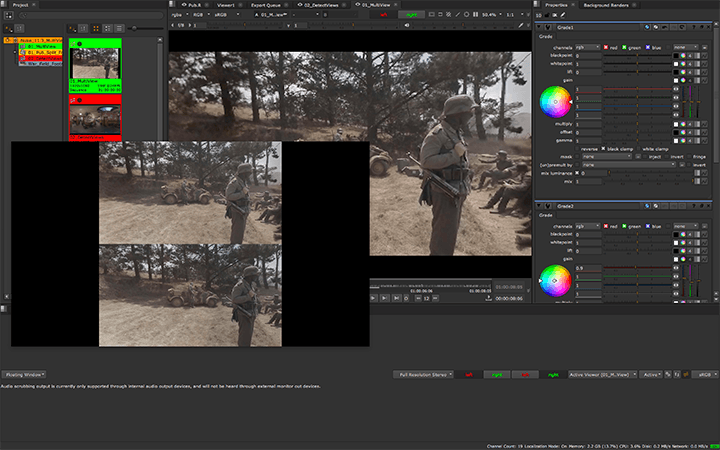Click the blue globe icon in Grade1 header
The width and height of the screenshot is (720, 450).
tap(647, 28)
